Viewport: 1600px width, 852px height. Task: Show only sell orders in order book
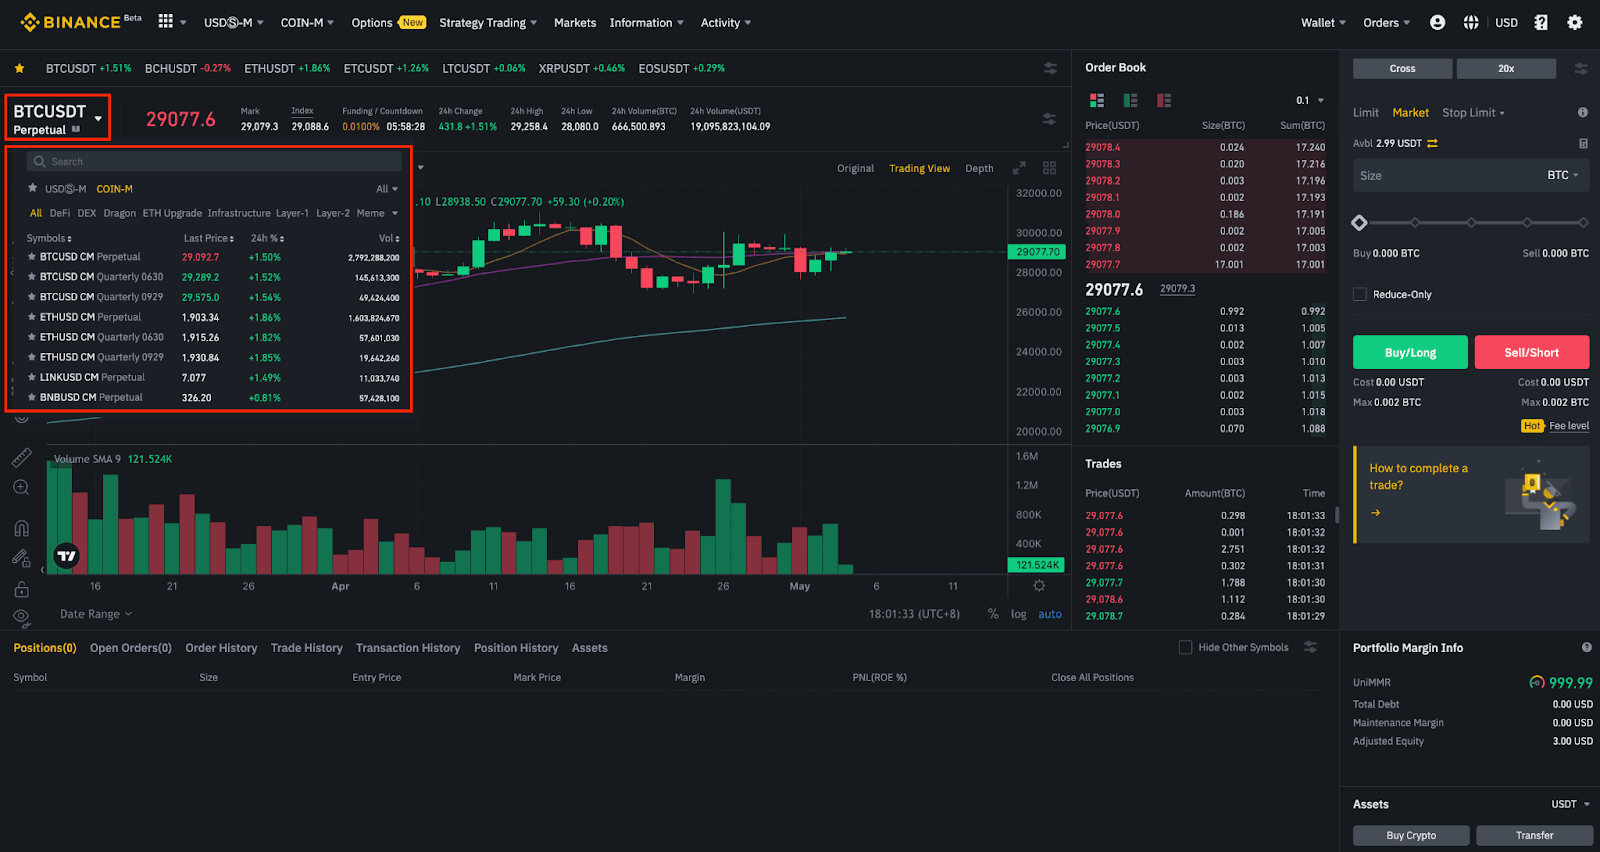(1164, 100)
